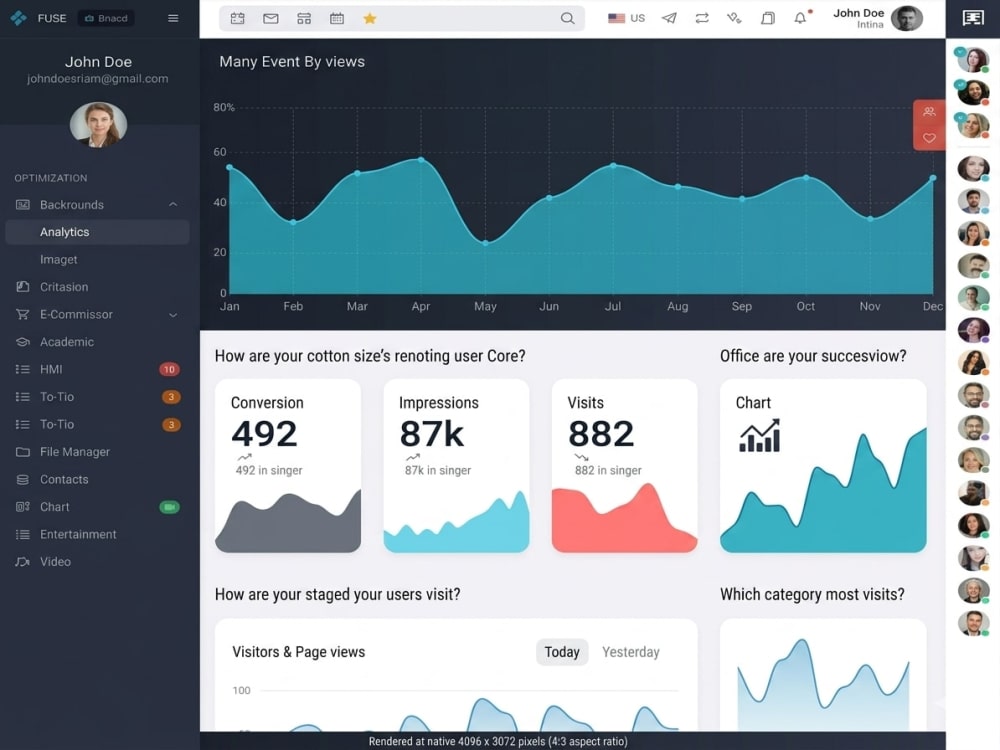
Task: Open the notifications bell
Action: point(800,18)
